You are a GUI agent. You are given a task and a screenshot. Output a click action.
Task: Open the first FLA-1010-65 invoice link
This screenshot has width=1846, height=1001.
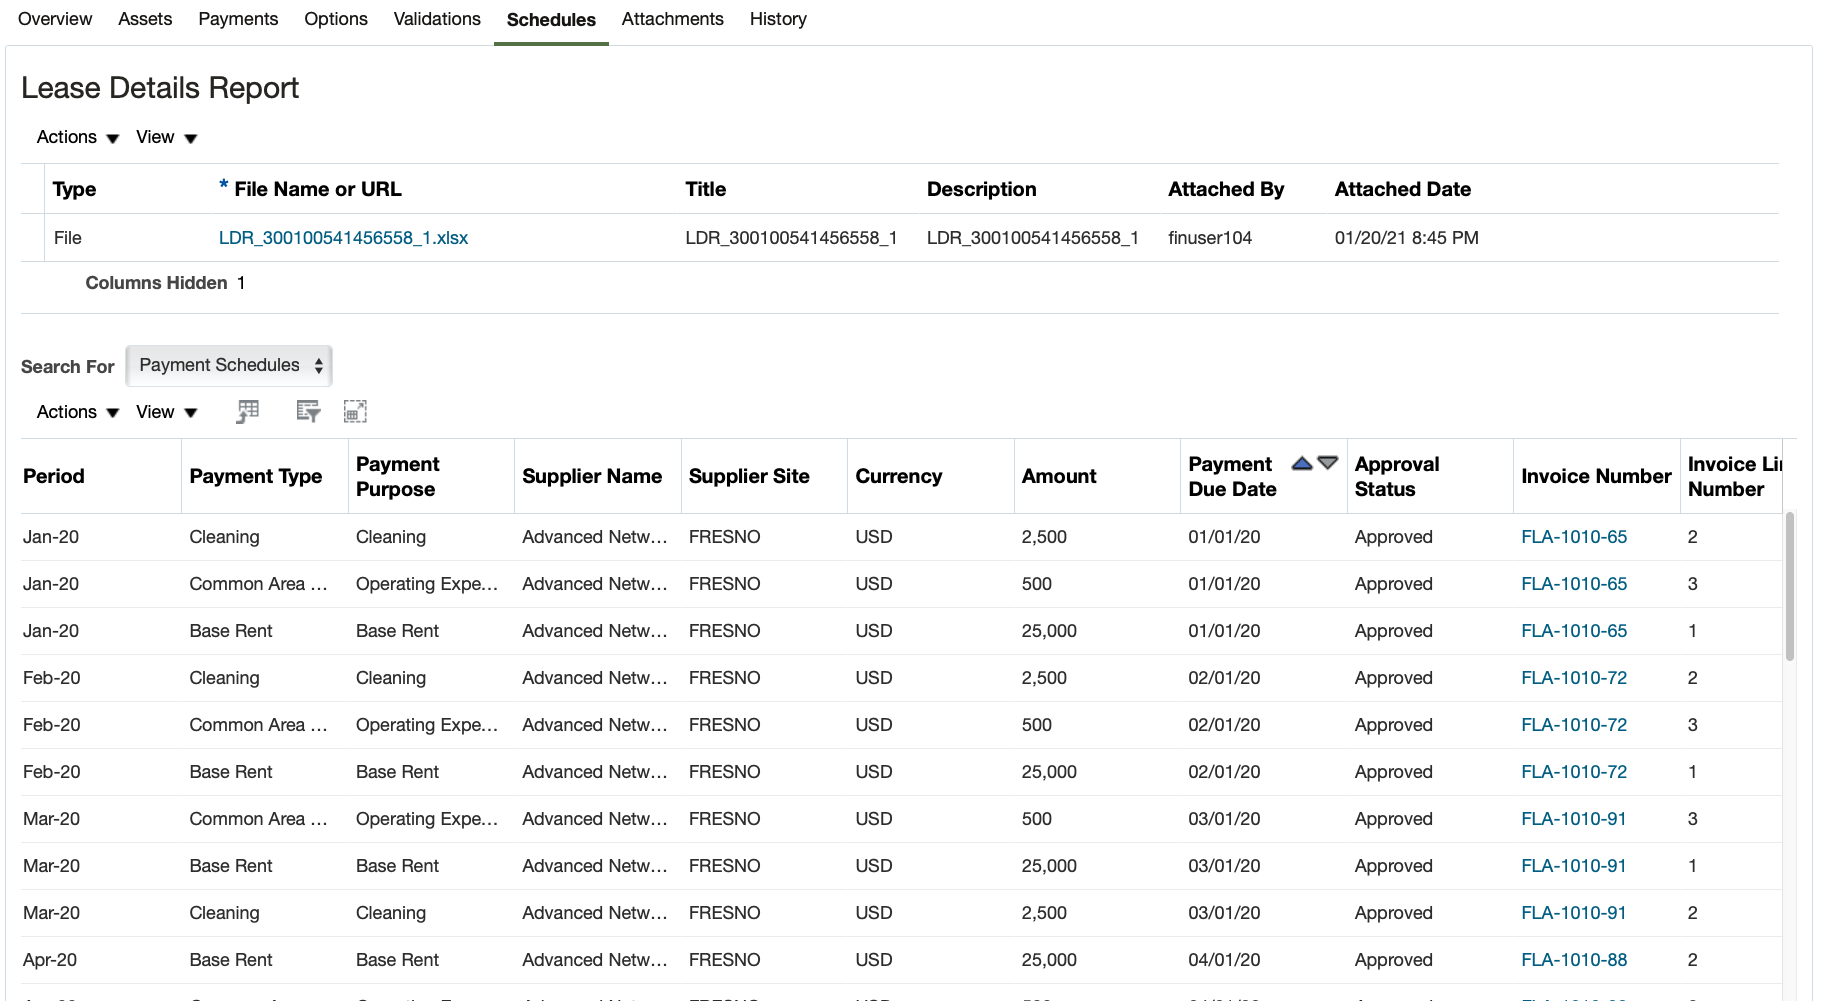(1574, 537)
